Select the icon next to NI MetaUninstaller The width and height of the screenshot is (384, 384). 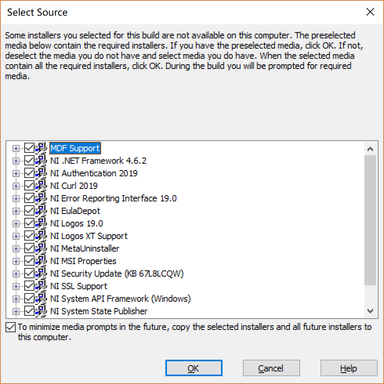pyautogui.click(x=41, y=248)
